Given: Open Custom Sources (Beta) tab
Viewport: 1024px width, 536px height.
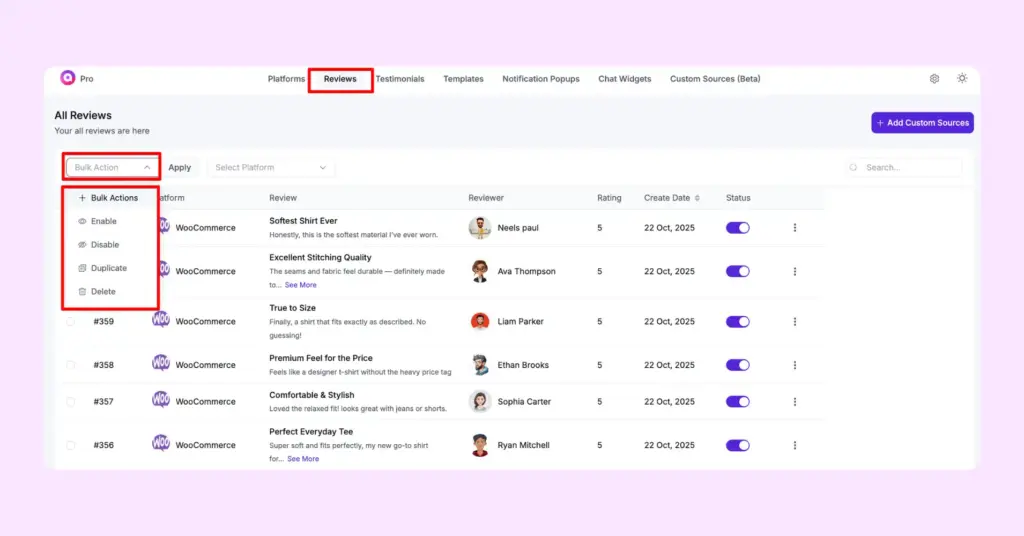Looking at the screenshot, I should tap(715, 79).
